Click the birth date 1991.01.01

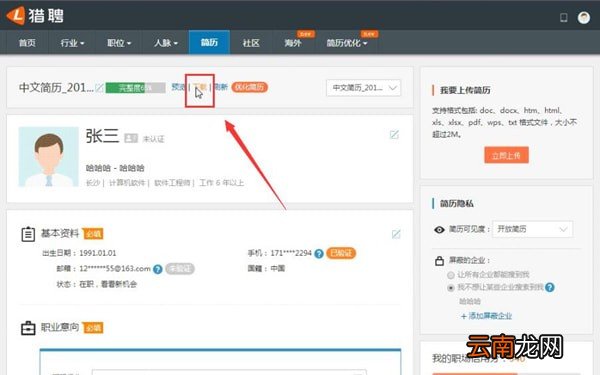point(98,253)
